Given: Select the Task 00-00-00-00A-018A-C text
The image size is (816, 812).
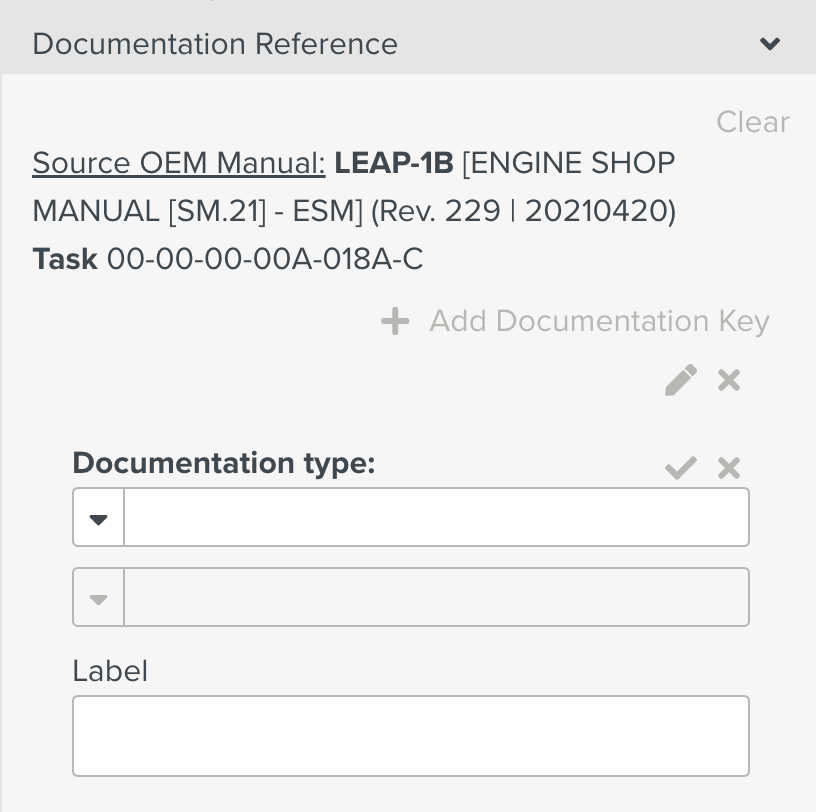Looking at the screenshot, I should coord(228,259).
